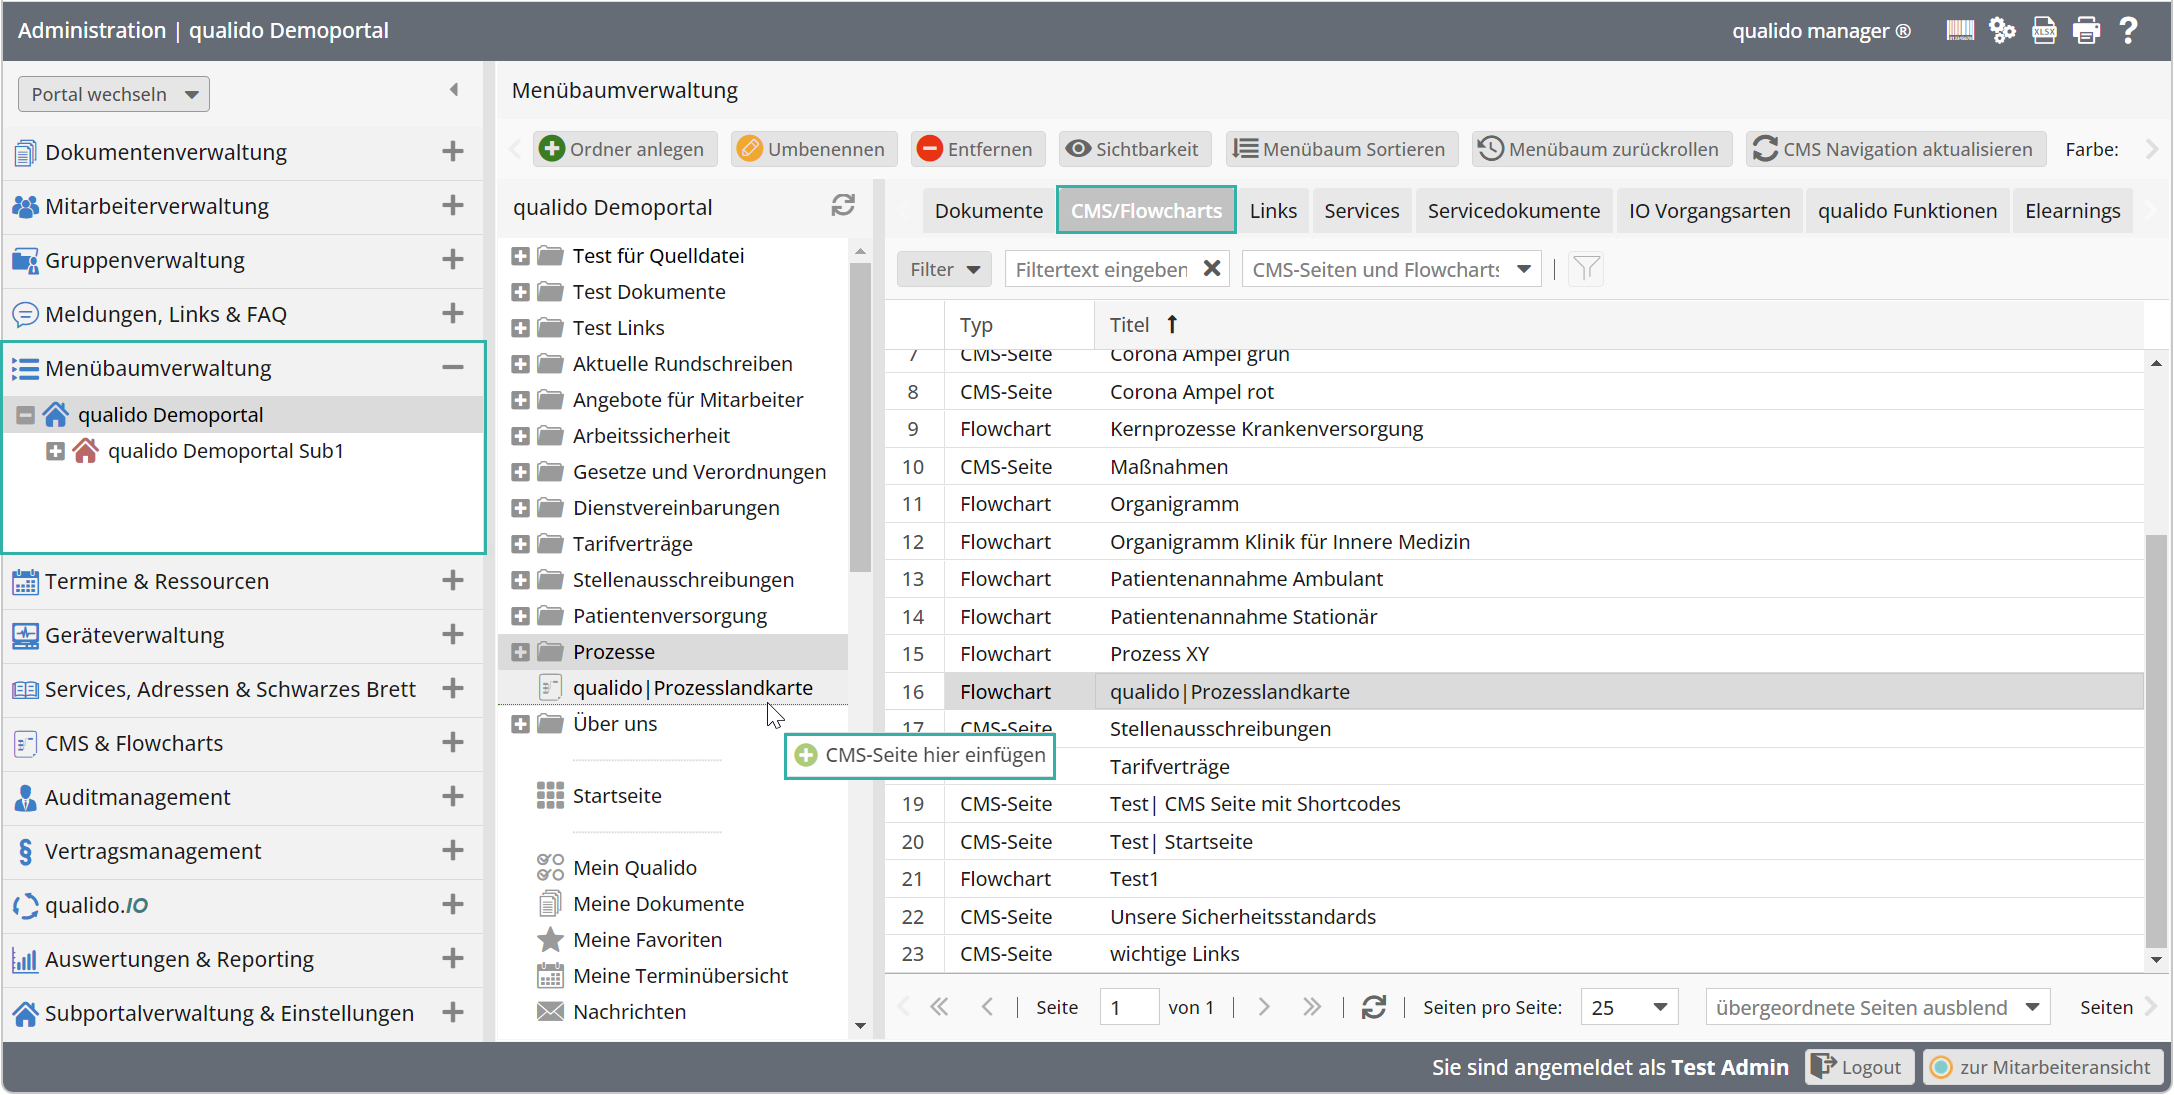Click the Filtertext eingeben field
Viewport: 2174px width, 1095px height.
point(1101,269)
